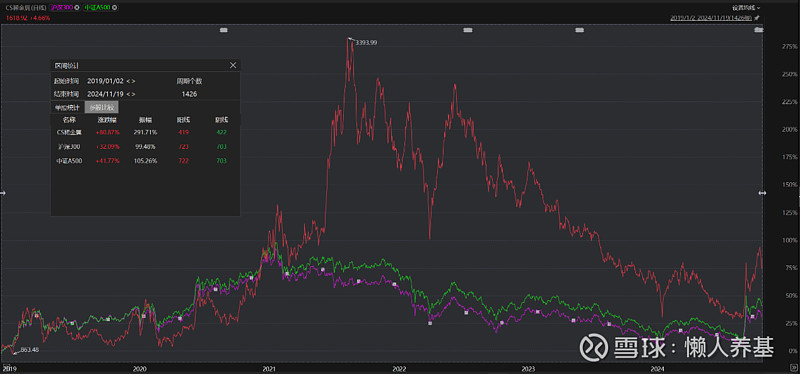Viewport: 800px width, 374px height.
Task: Switch to the 单股统计 tab
Action: tap(67, 107)
